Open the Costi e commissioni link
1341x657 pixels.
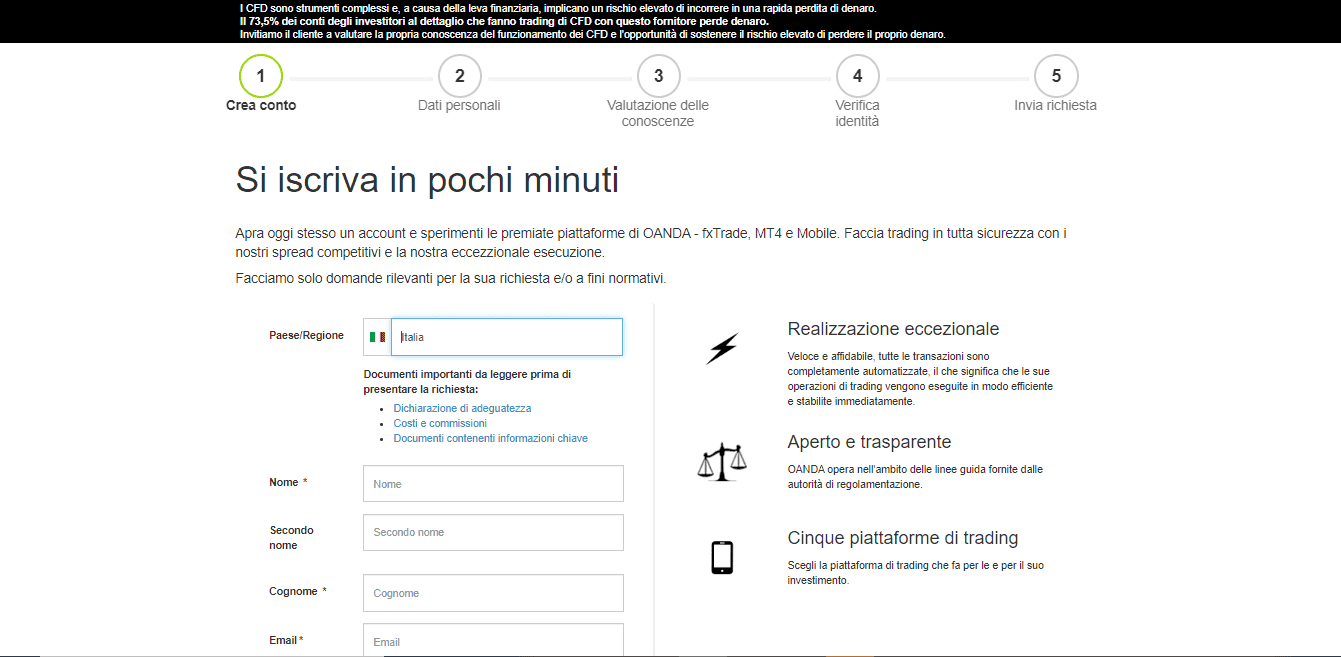click(x=438, y=423)
